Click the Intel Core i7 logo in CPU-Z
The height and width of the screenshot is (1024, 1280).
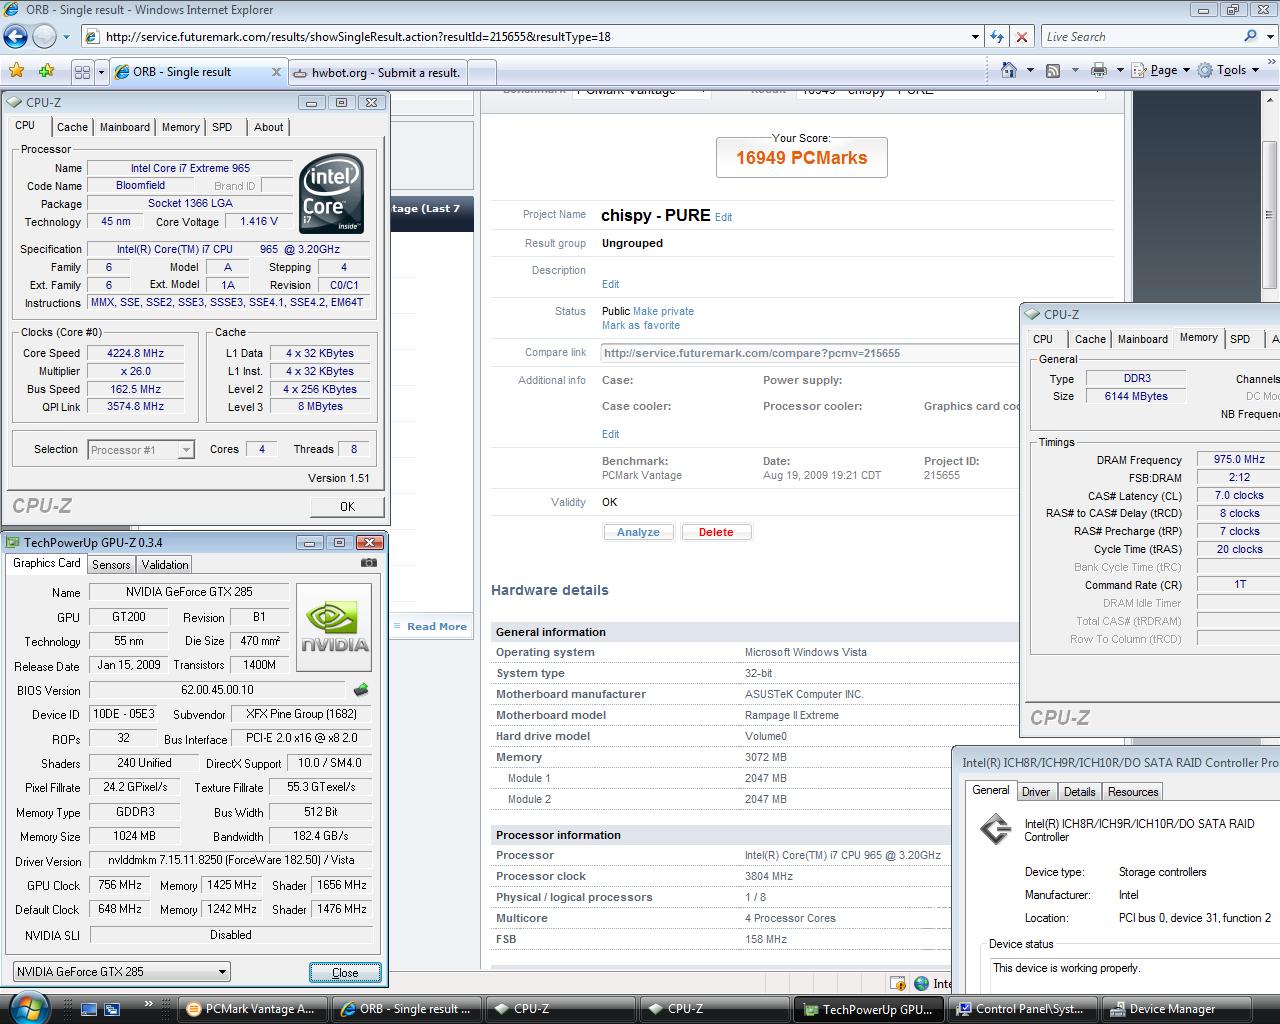tap(332, 194)
